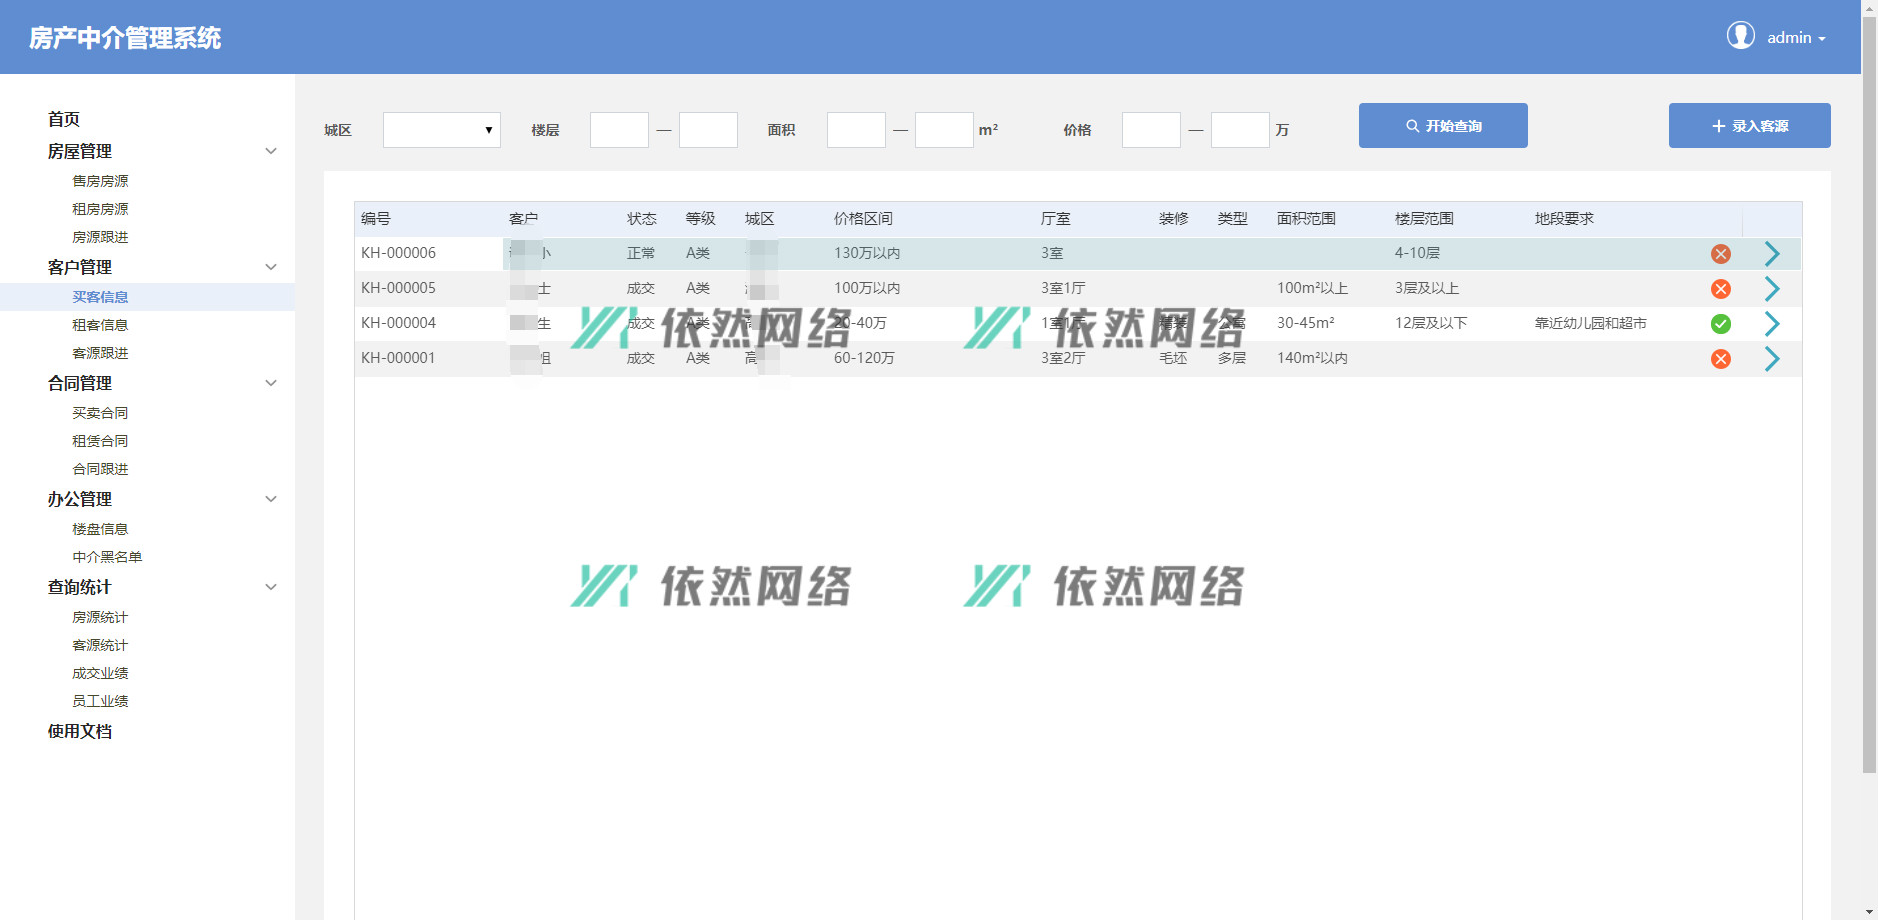Open 租客信息 in the sidebar
The width and height of the screenshot is (1878, 920).
(x=100, y=325)
